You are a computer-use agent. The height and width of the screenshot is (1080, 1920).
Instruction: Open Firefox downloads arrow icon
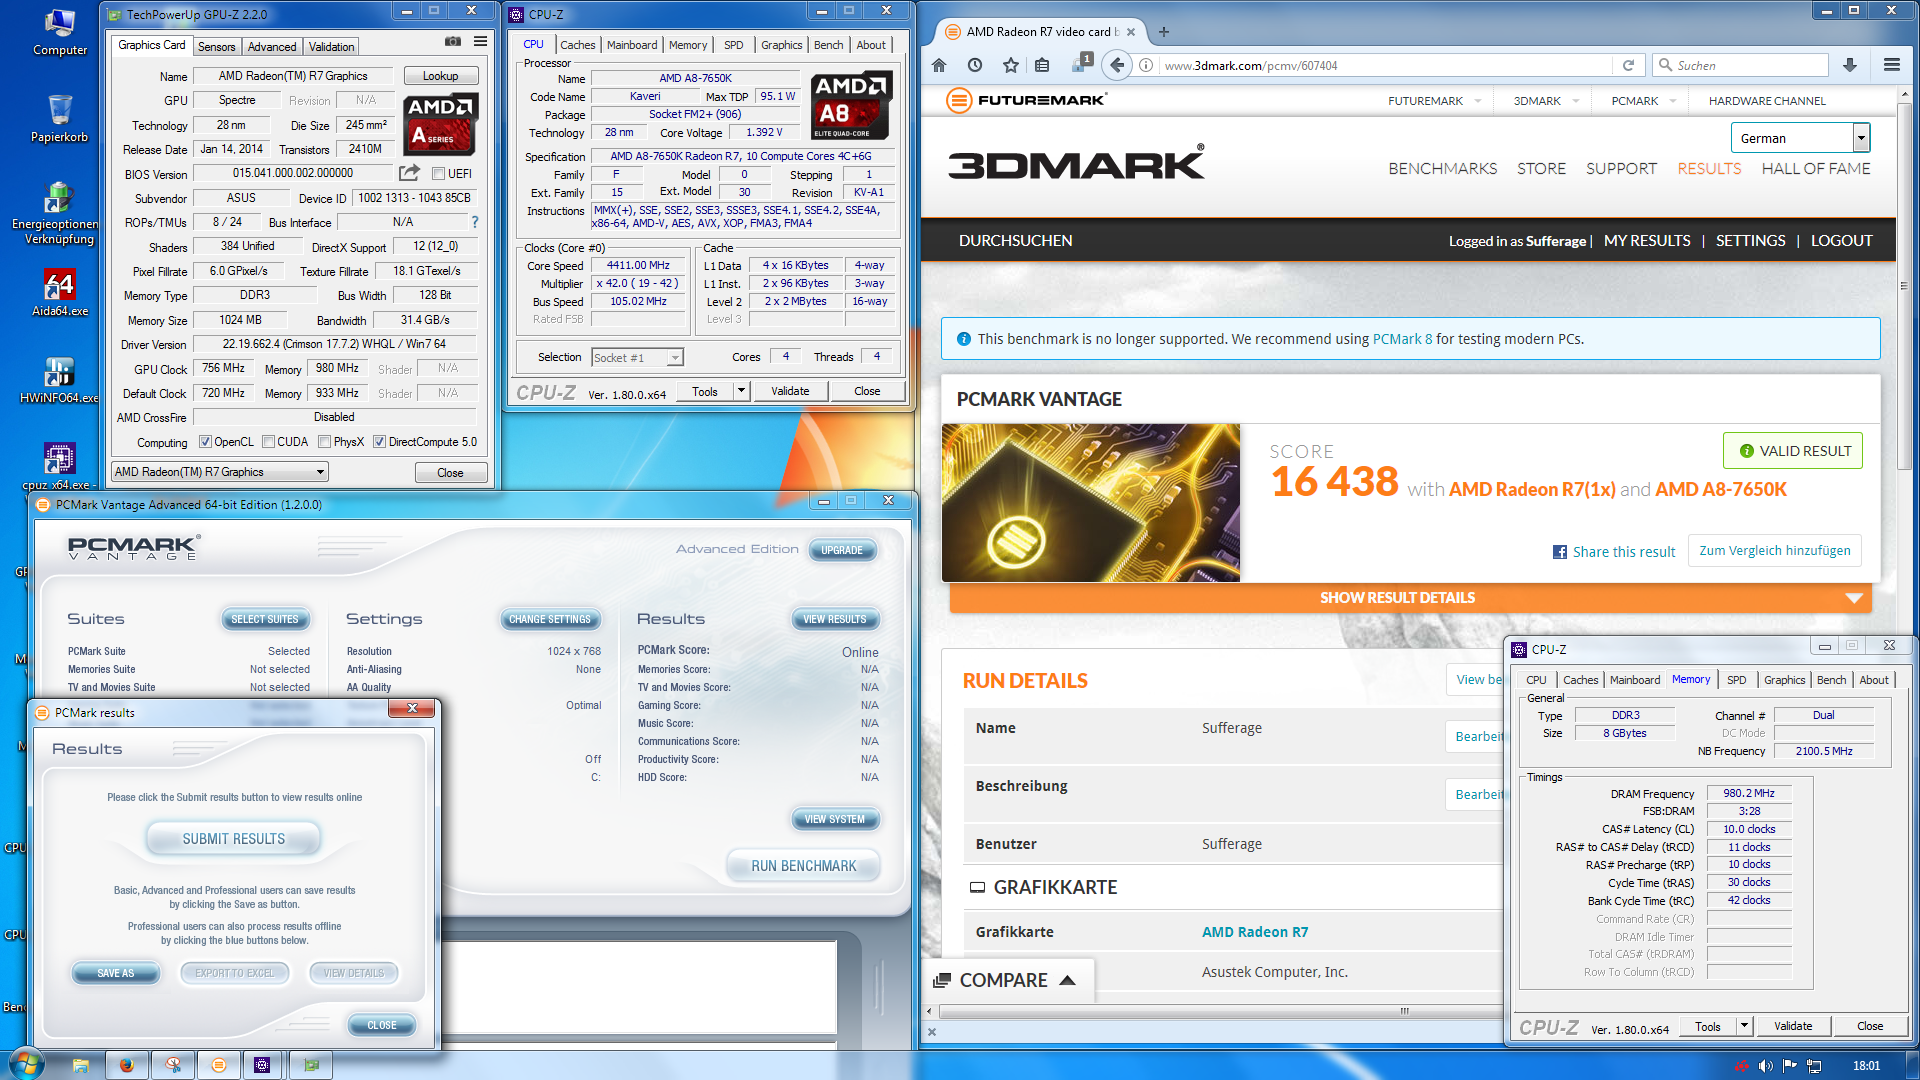pos(1850,65)
